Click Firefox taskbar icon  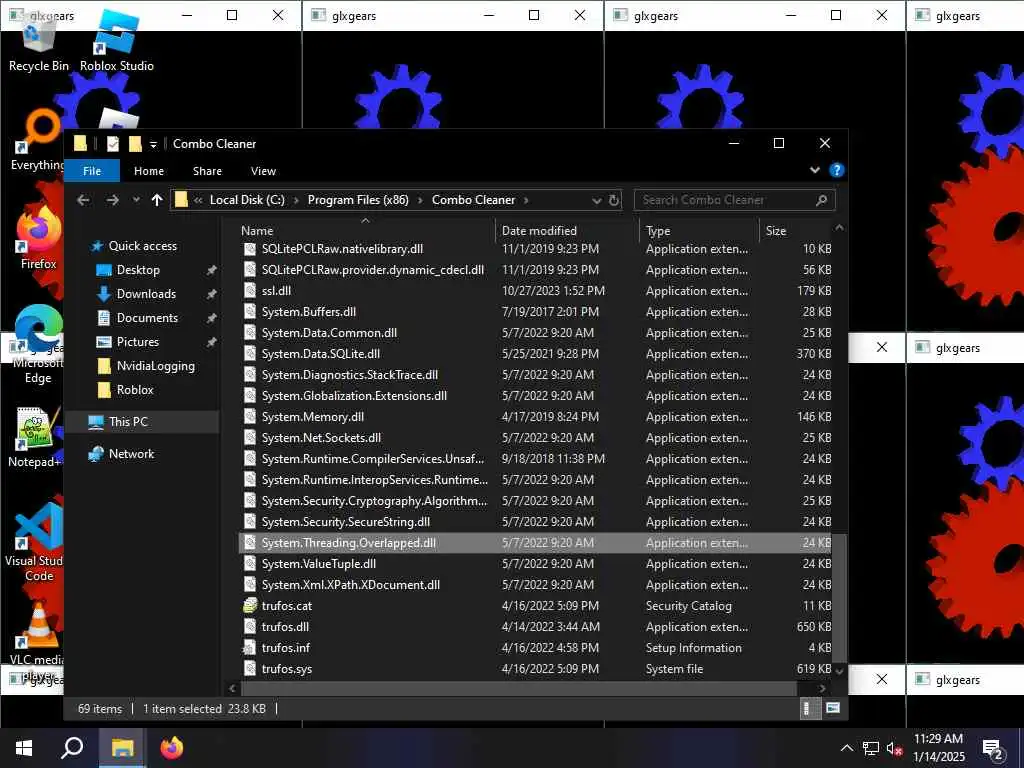[172, 748]
